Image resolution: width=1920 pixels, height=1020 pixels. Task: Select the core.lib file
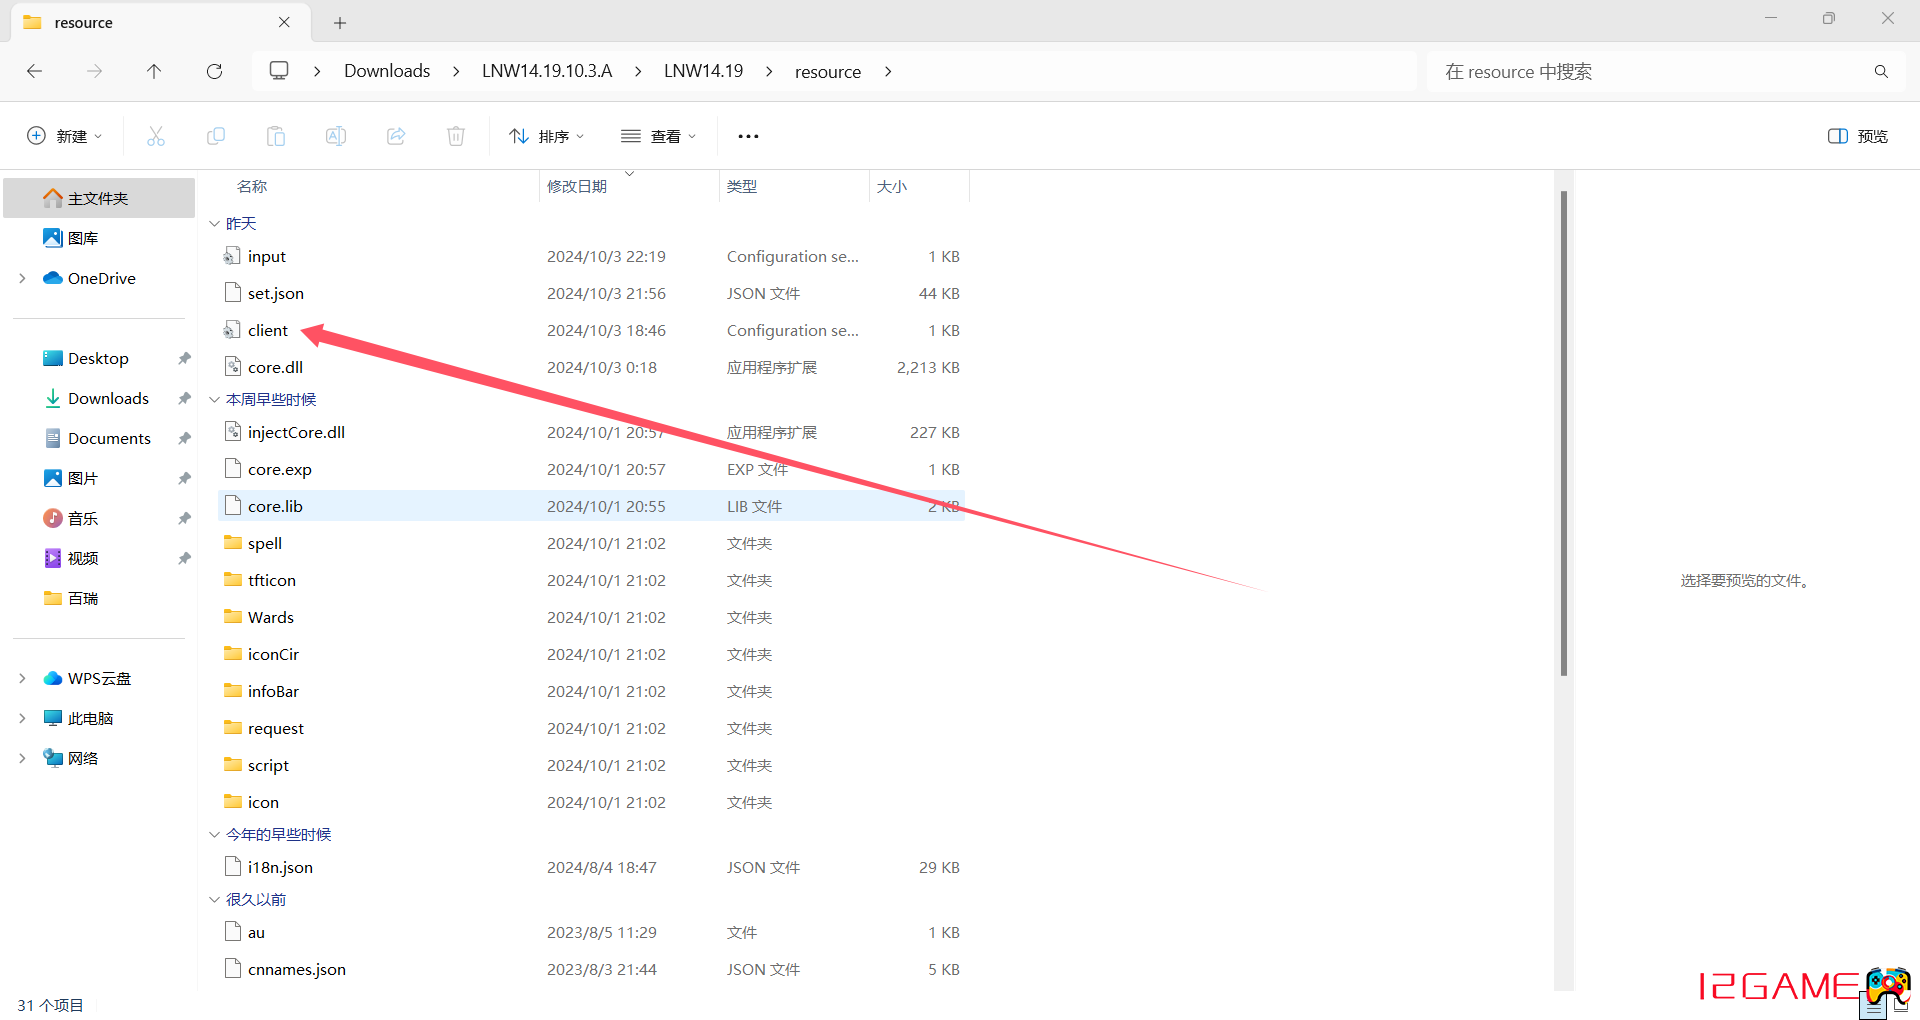pos(591,506)
